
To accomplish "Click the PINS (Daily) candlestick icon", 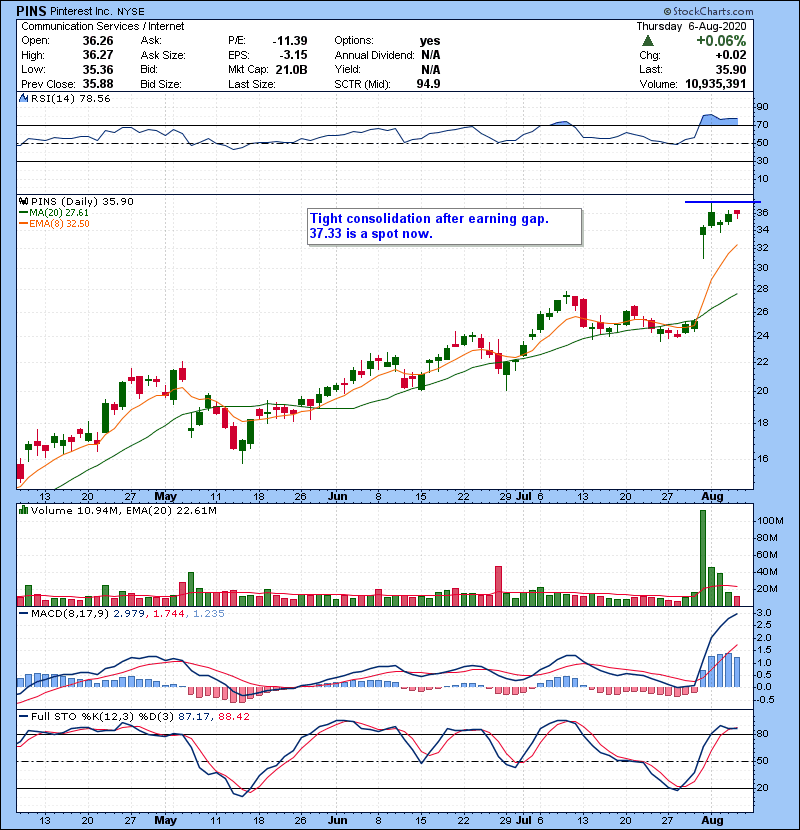I will point(23,201).
